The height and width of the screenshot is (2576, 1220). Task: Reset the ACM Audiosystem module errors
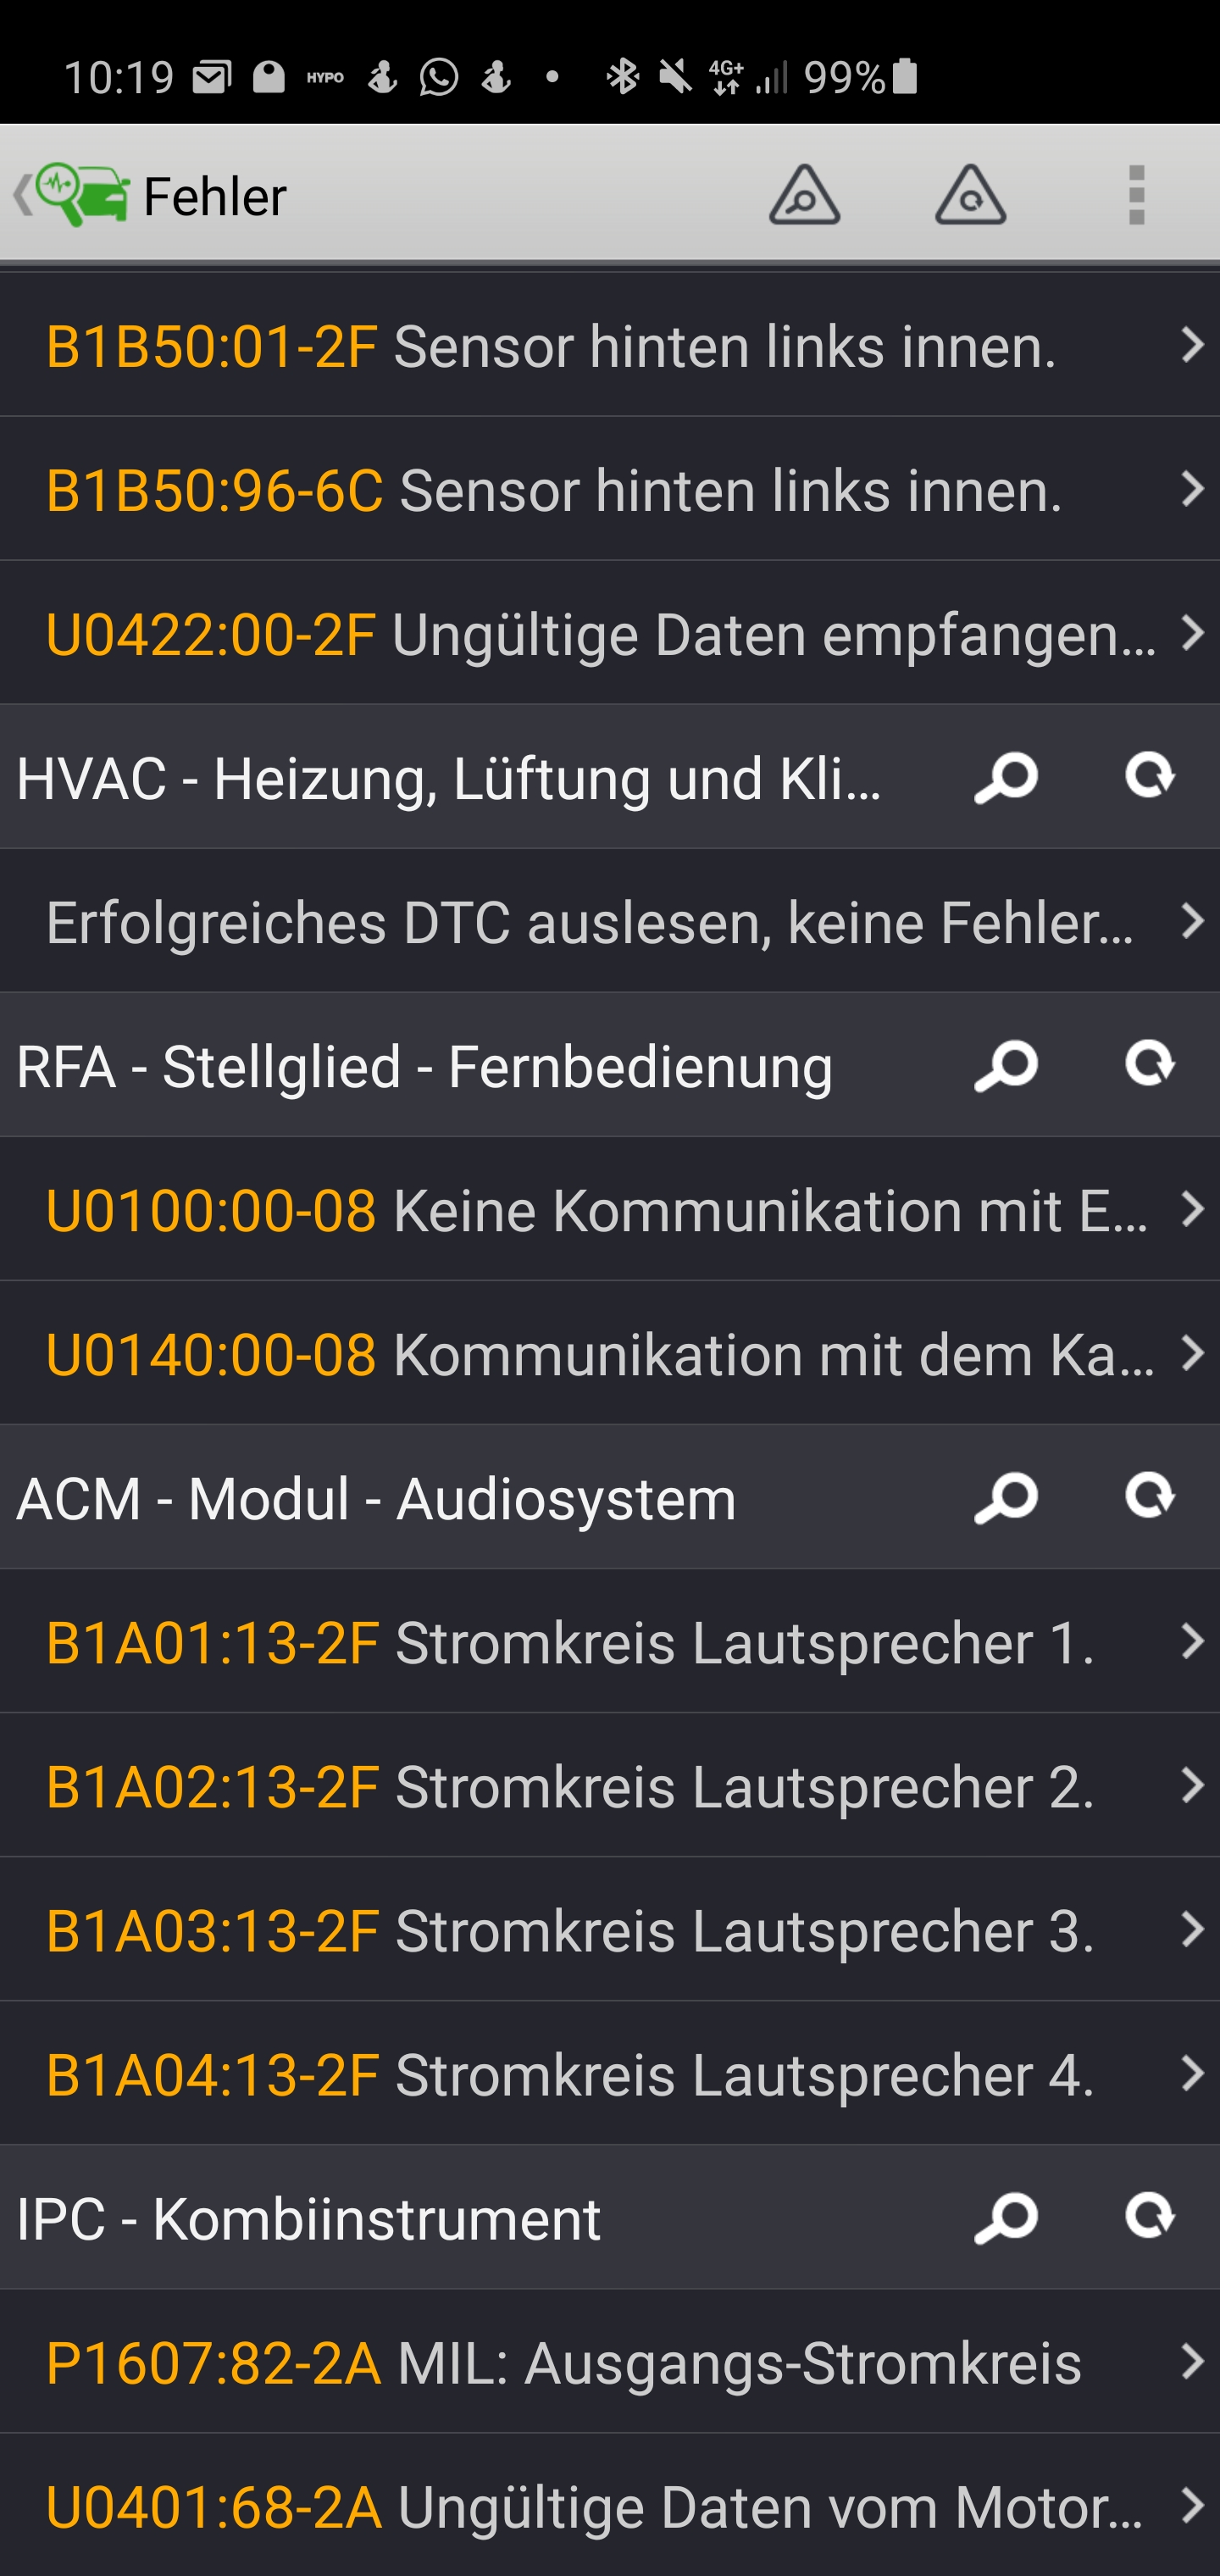click(1149, 1497)
